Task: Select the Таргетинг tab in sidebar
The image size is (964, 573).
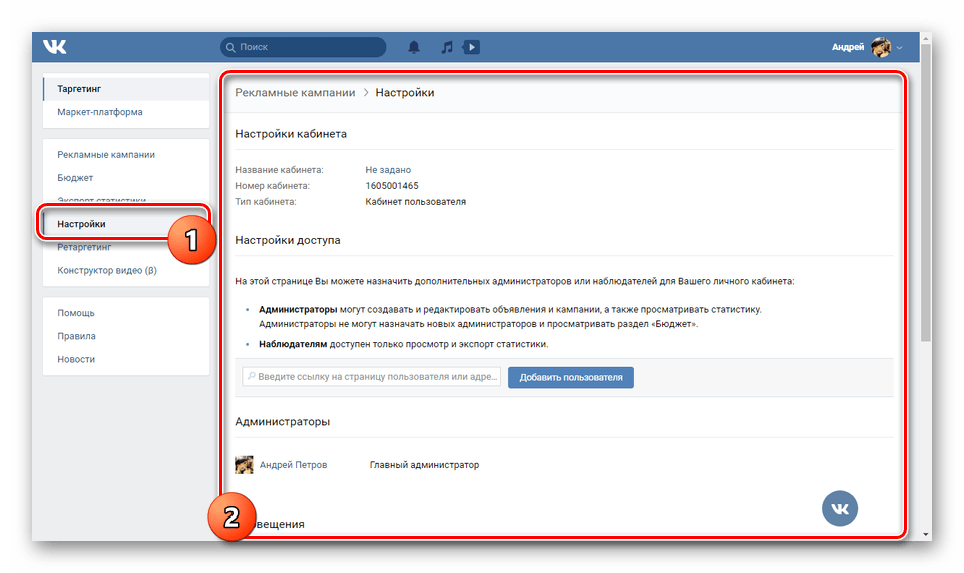Action: [126, 89]
